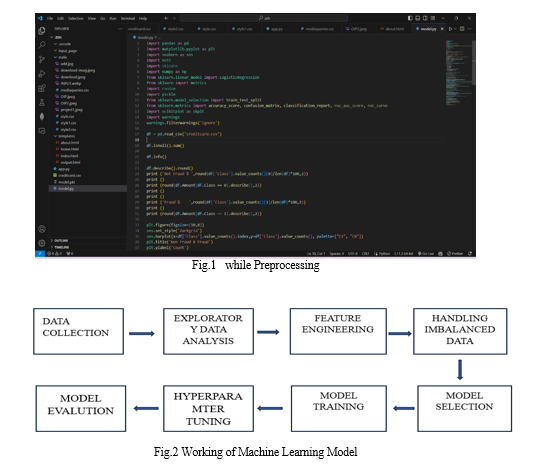Click the command center search box
Viewport: 537px width, 466px height.
264,18
